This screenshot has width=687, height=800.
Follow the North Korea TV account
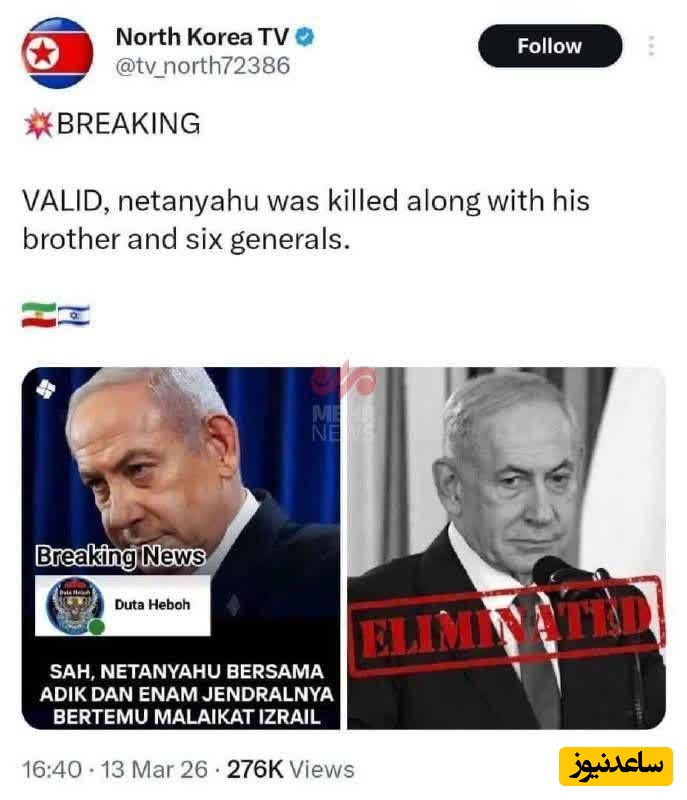click(550, 46)
